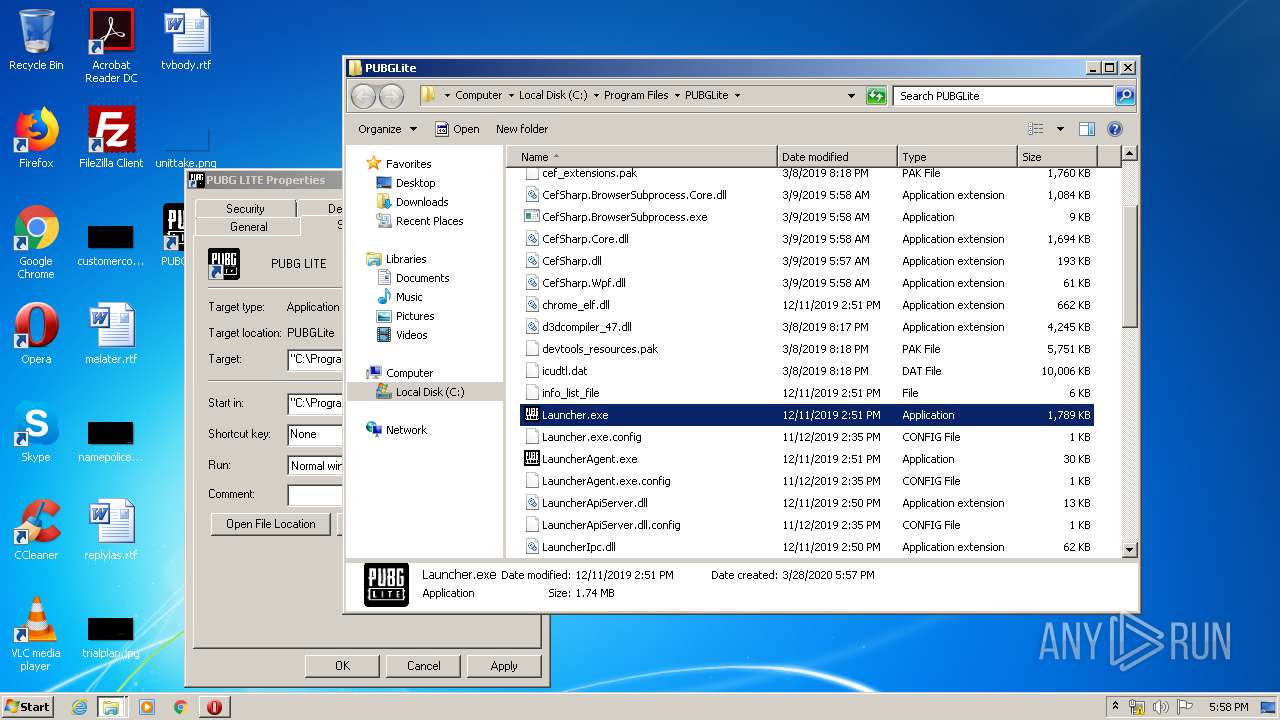Open Acrobat Reader DC desktop shortcut
The image size is (1280, 720).
tap(111, 46)
